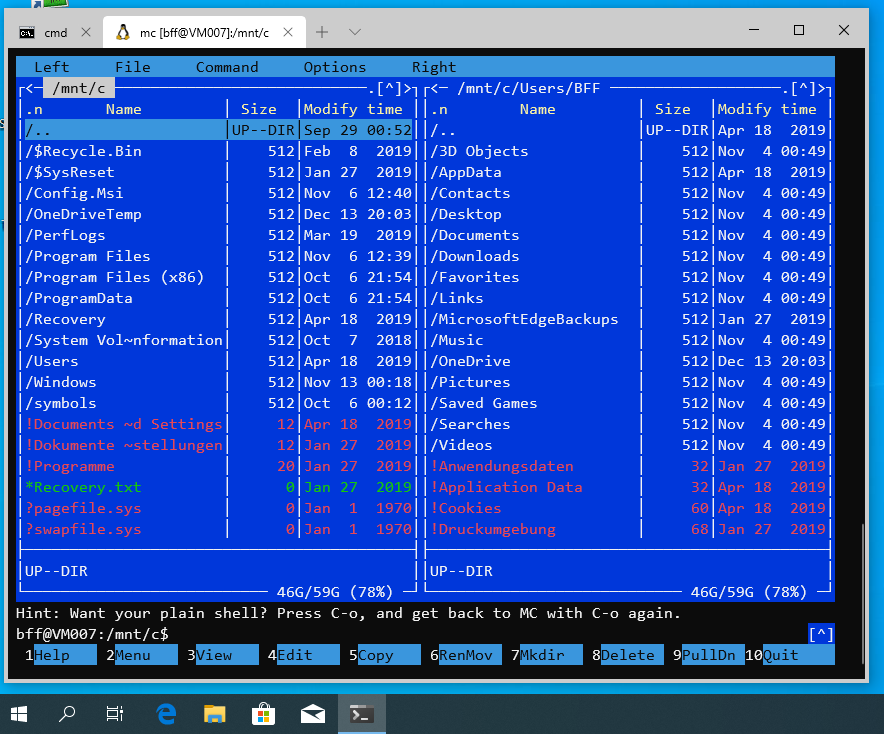The image size is (884, 734).
Task: Click the 8 Delete function key
Action: (x=627, y=655)
